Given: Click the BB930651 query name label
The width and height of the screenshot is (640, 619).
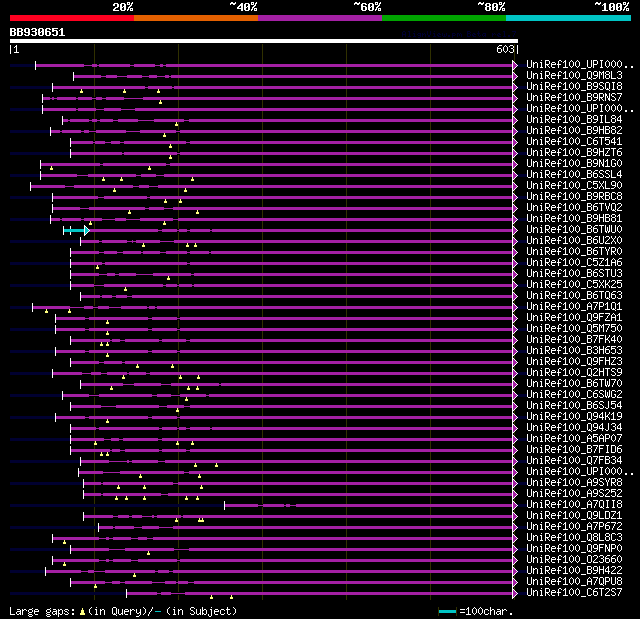Looking at the screenshot, I should [x=37, y=32].
